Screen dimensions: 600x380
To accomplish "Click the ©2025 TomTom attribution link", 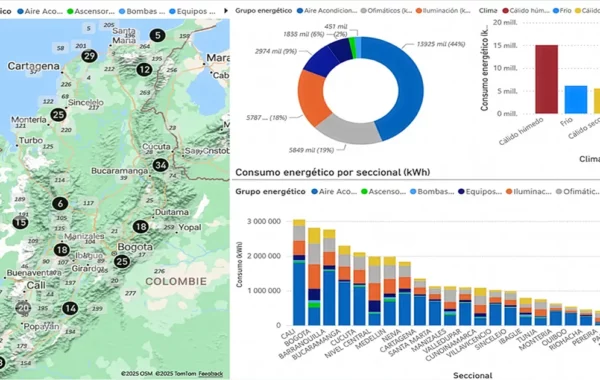I will (176, 373).
